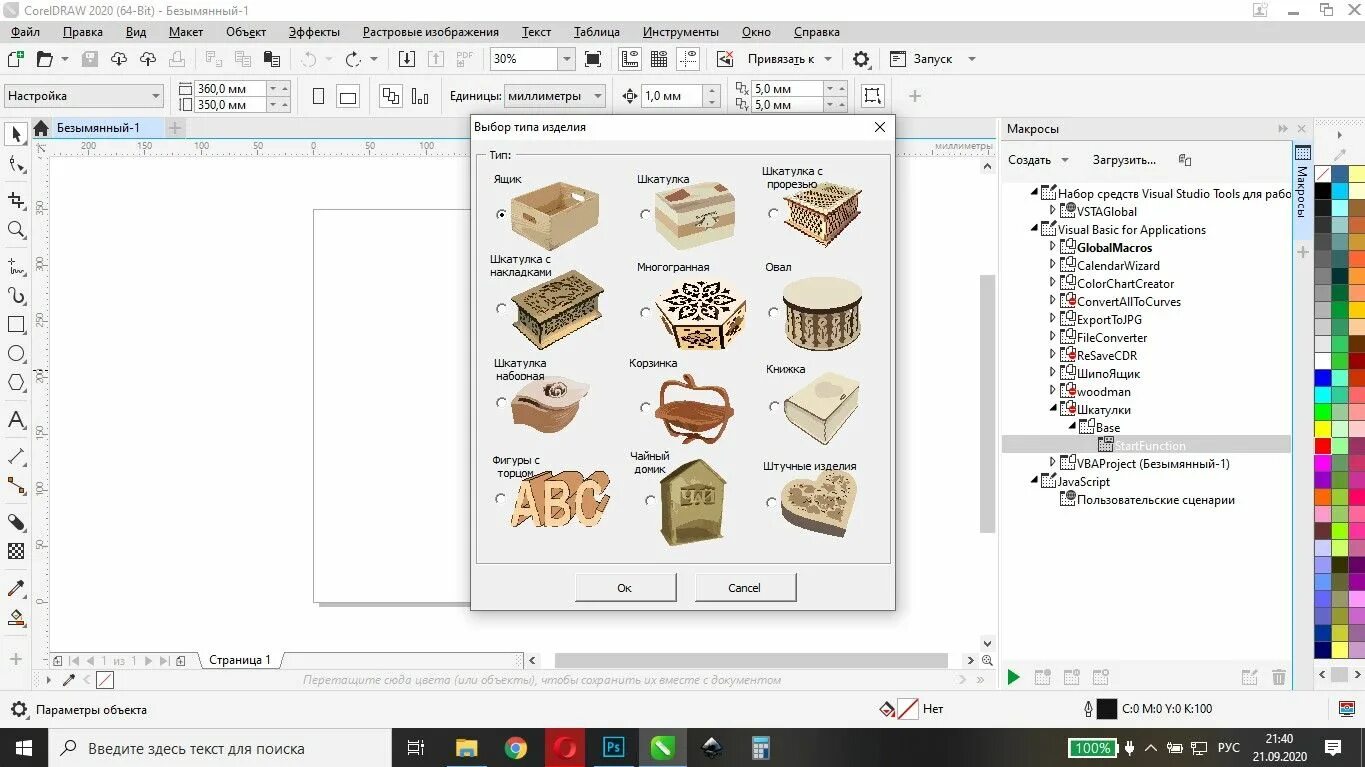Click the page width 360,0 мм field
This screenshot has width=1365, height=767.
click(230, 89)
